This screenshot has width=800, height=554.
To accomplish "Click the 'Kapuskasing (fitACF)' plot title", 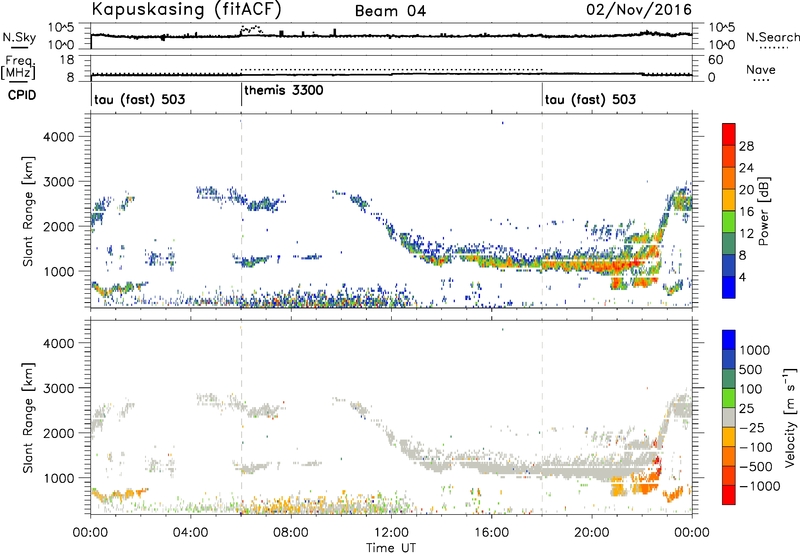I will click(x=186, y=10).
